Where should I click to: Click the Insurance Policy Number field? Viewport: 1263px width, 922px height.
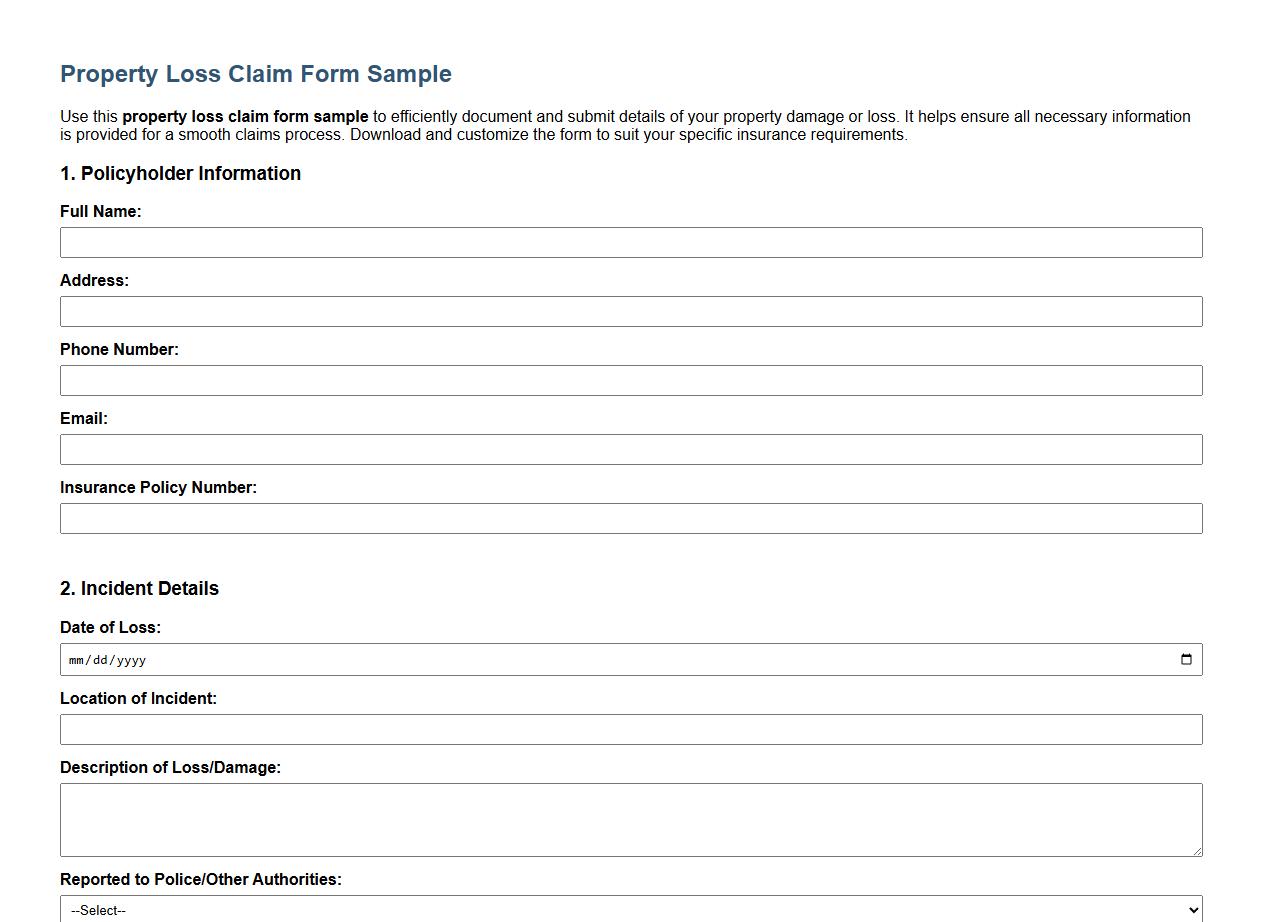coord(631,518)
